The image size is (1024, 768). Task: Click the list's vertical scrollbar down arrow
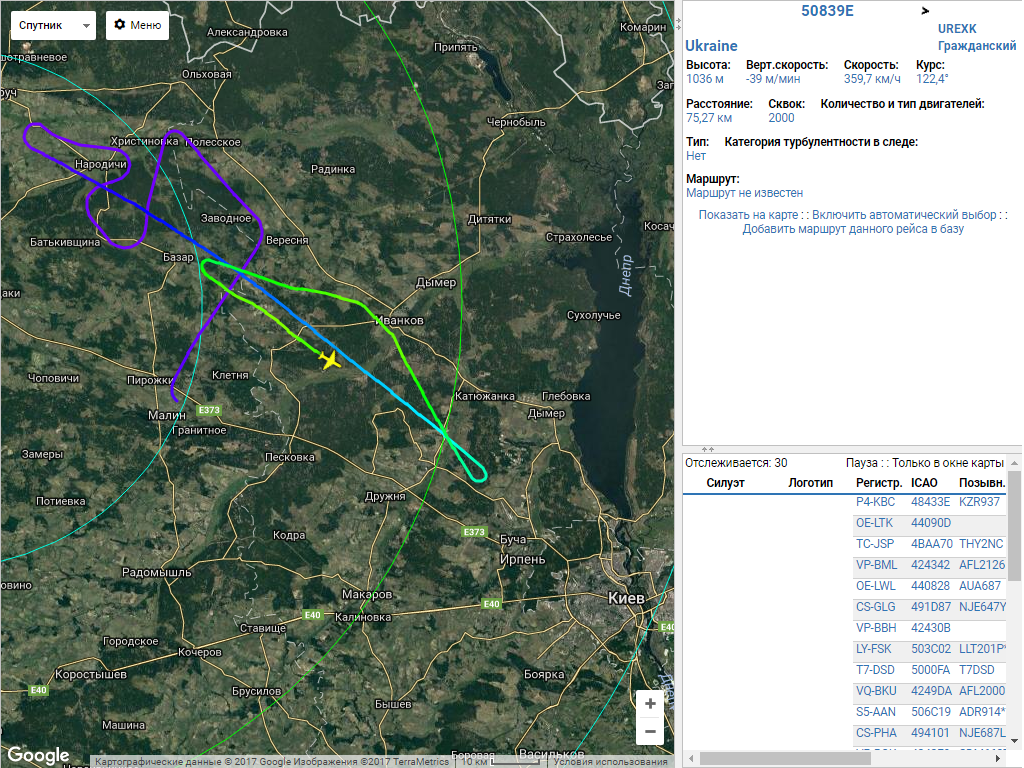pos(1014,741)
